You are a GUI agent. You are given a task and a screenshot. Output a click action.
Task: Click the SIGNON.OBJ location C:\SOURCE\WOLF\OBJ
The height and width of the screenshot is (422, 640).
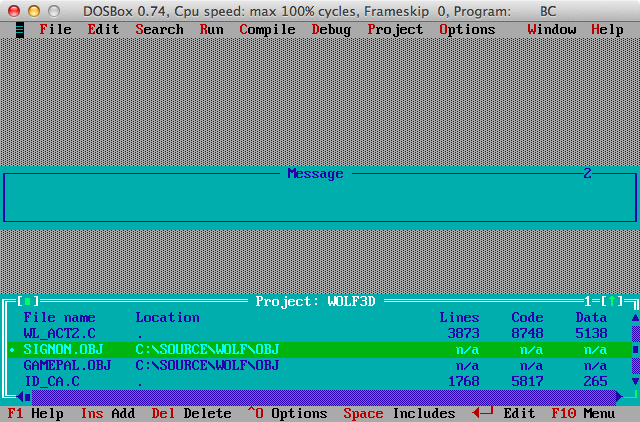click(x=207, y=349)
